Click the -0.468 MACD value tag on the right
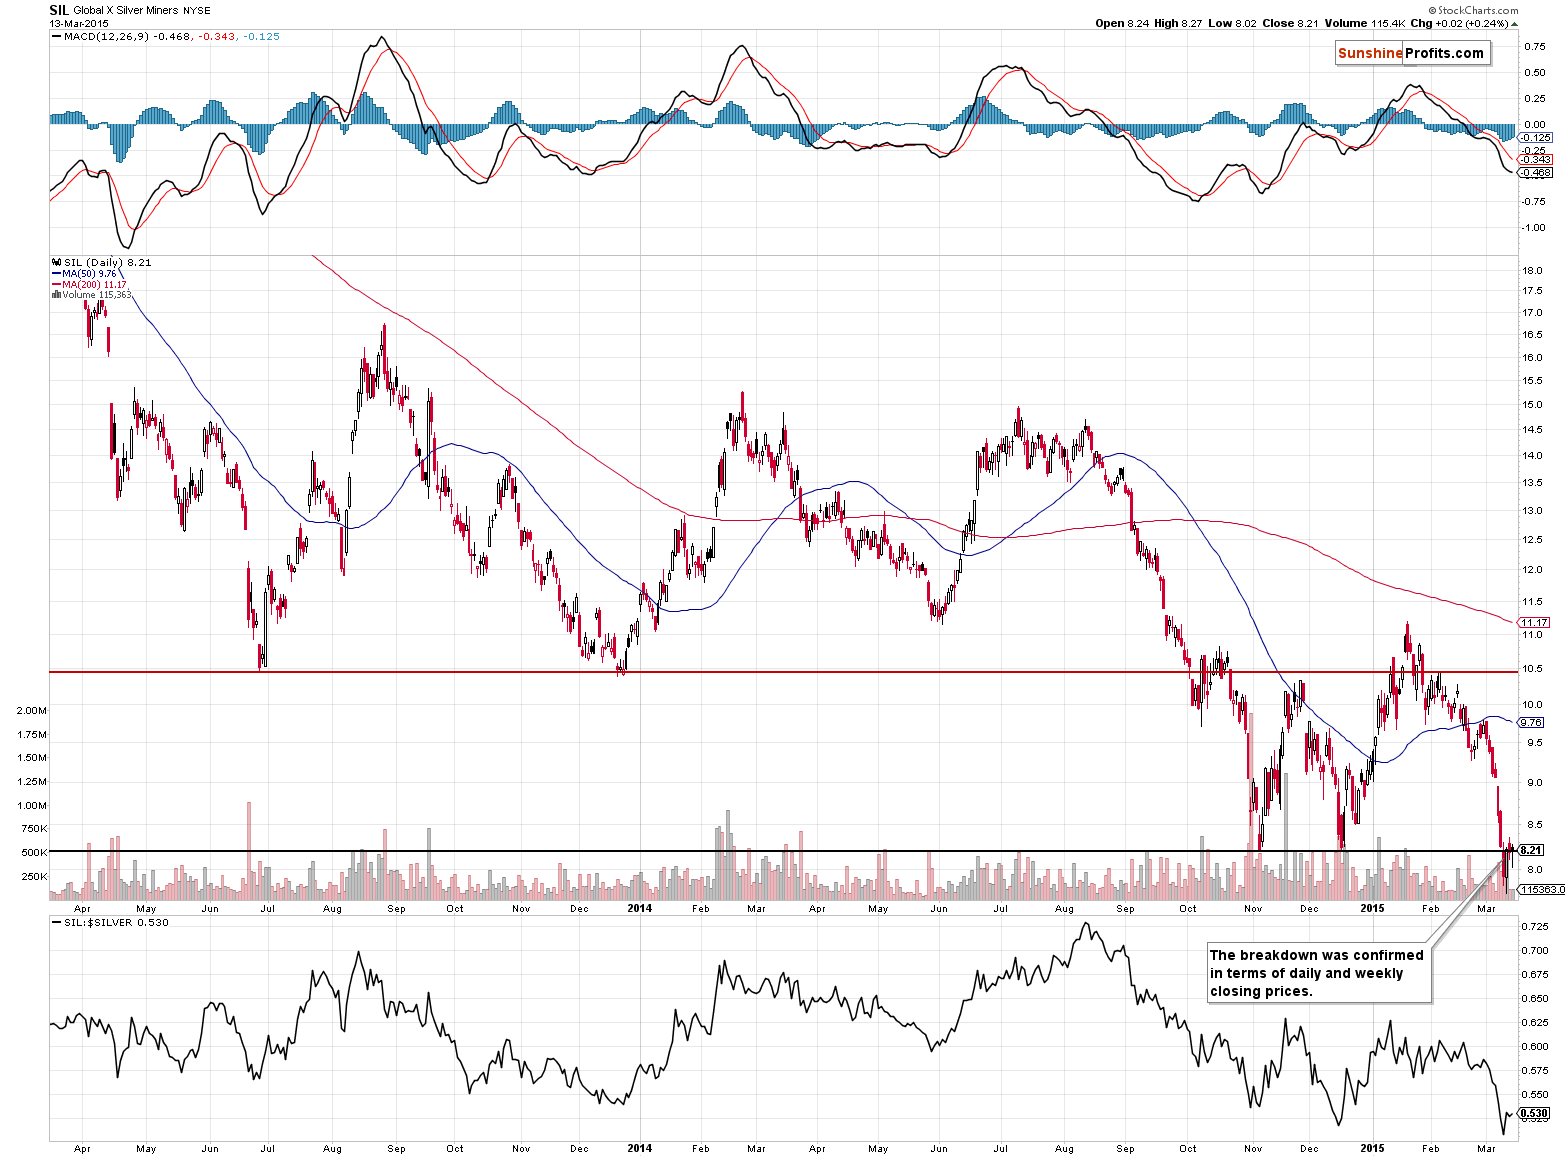1565x1157 pixels. point(1535,173)
